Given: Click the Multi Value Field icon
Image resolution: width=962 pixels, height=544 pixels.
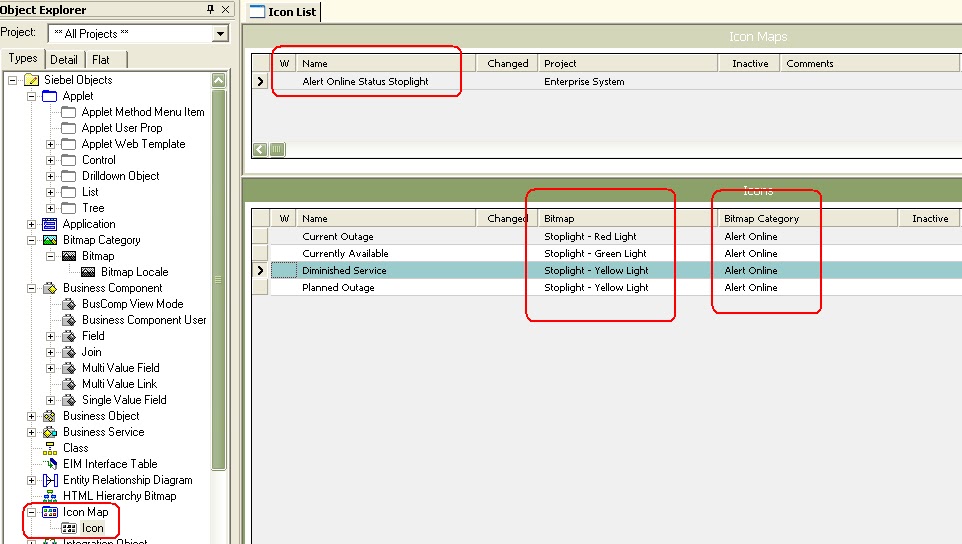Looking at the screenshot, I should coord(69,367).
